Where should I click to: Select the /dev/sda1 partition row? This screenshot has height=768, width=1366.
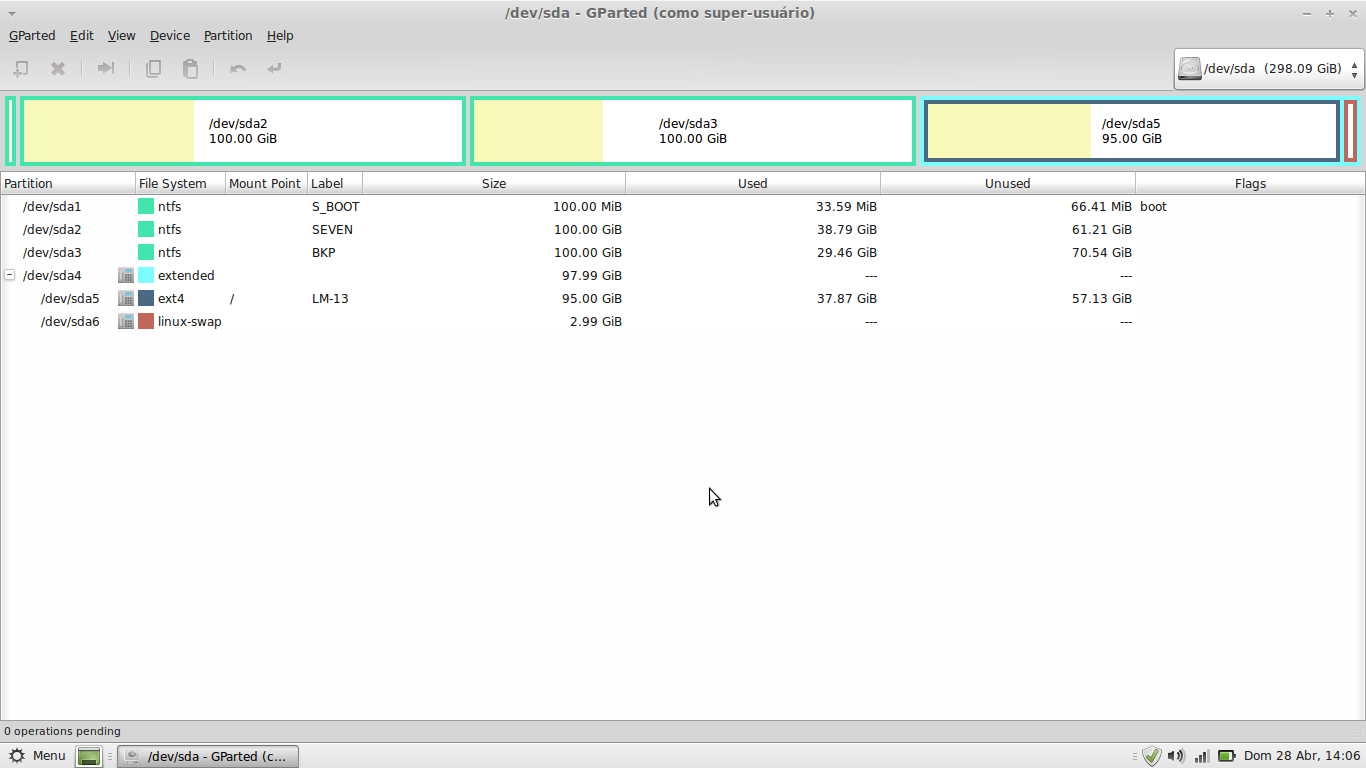point(683,206)
